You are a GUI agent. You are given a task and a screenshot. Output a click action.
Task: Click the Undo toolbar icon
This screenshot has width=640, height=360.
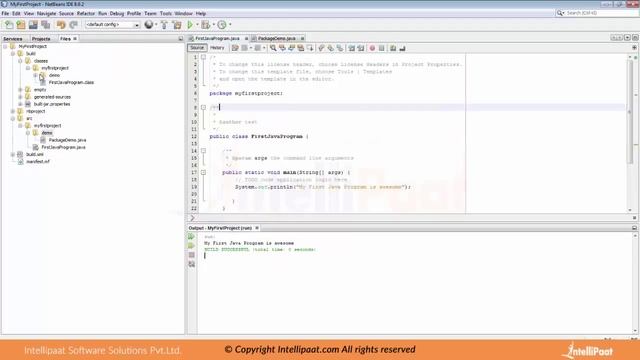point(61,25)
